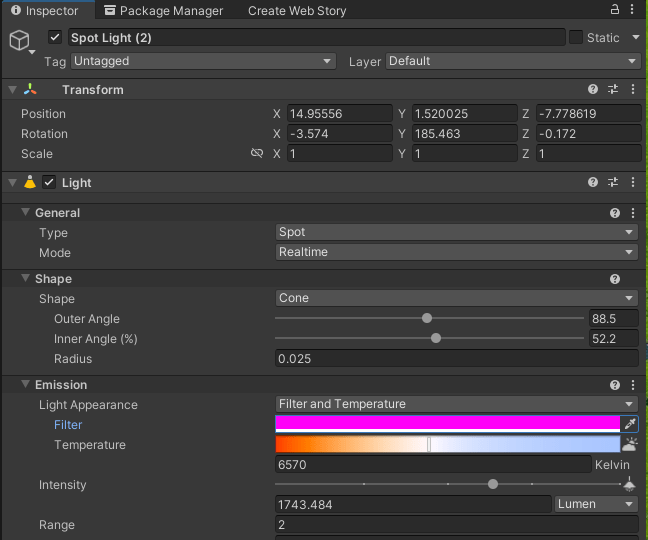Open Light component more options menu

(632, 183)
